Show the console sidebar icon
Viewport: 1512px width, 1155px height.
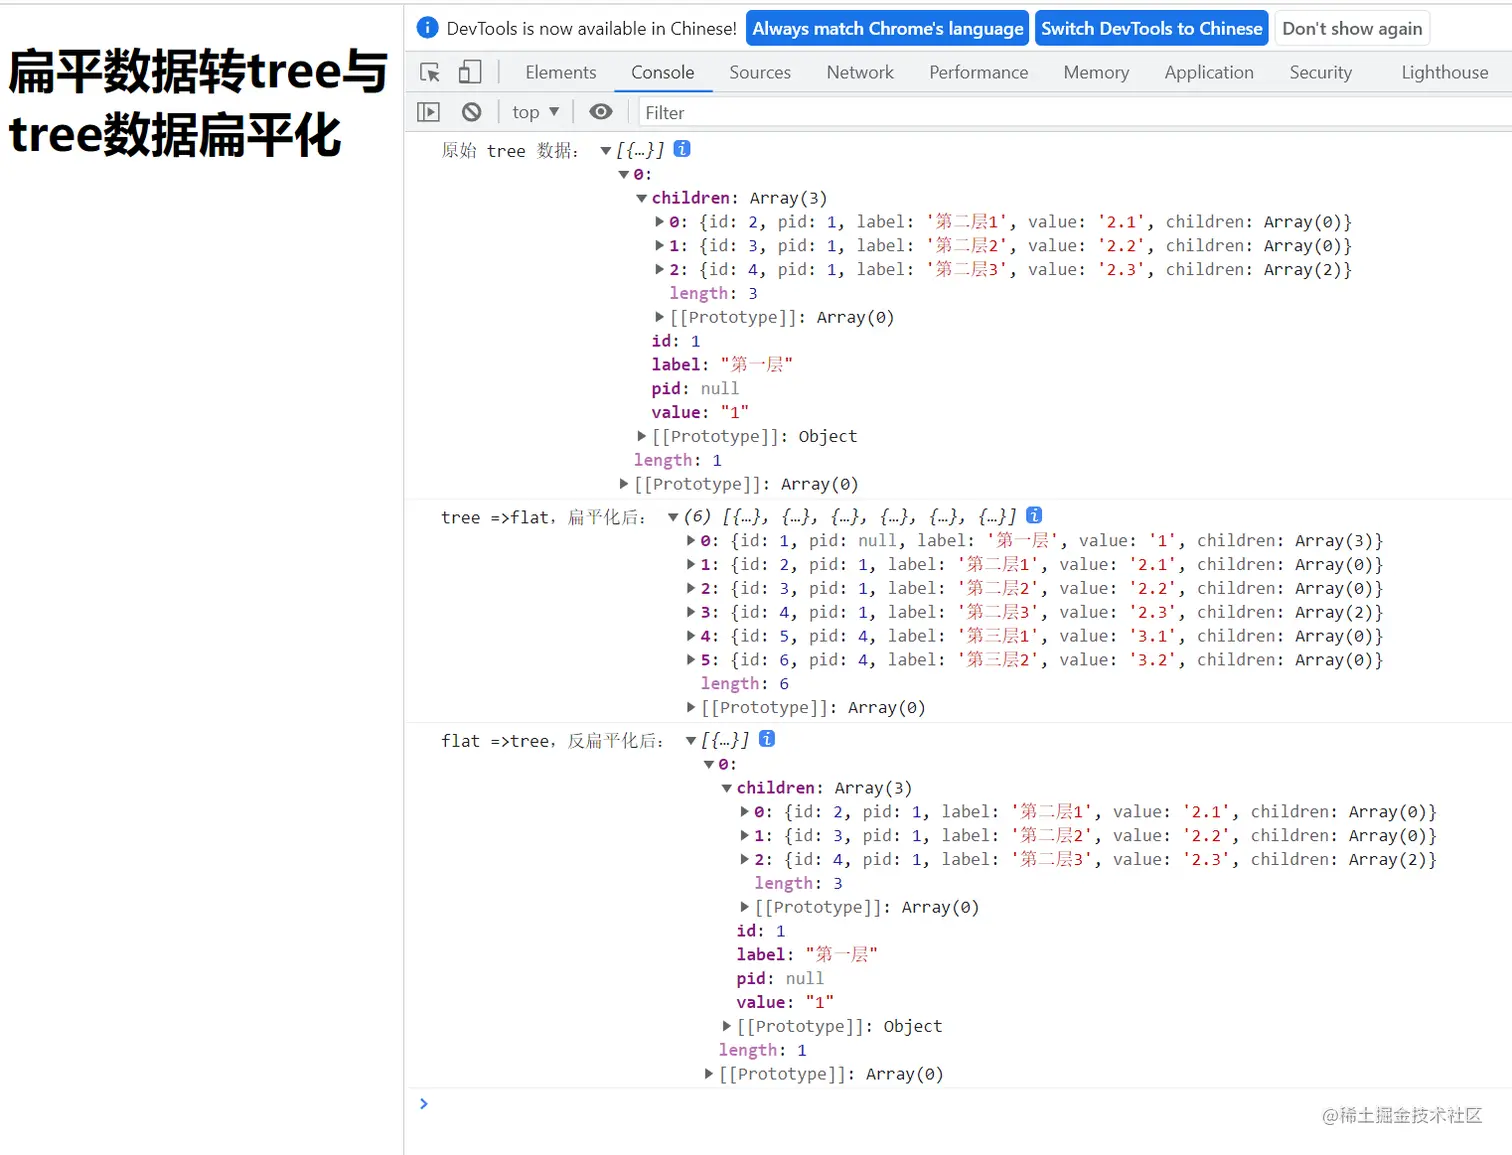(428, 112)
